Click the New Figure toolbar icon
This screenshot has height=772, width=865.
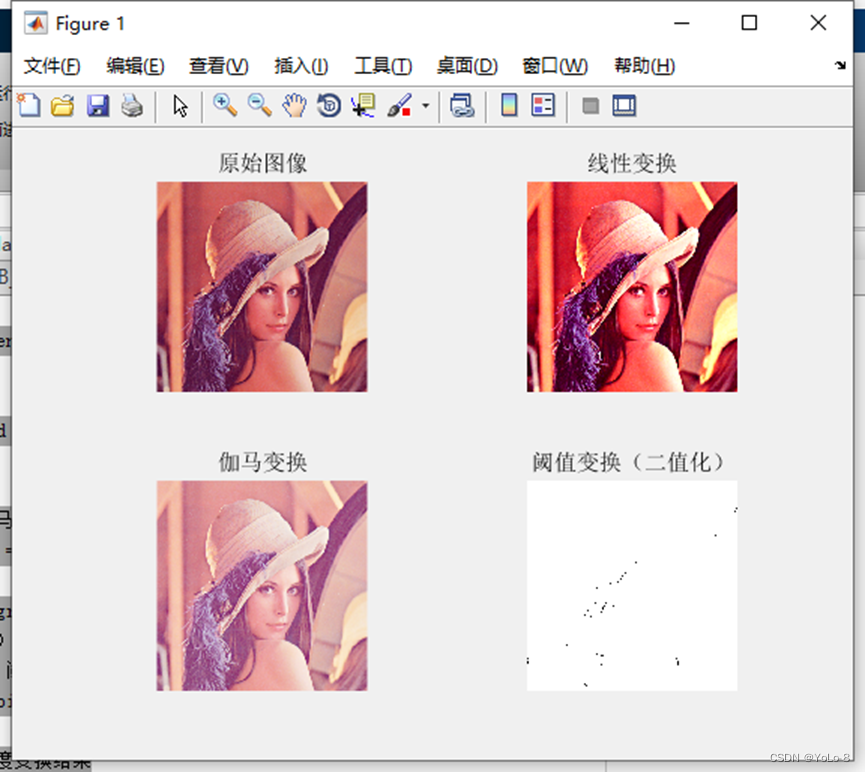click(x=29, y=105)
